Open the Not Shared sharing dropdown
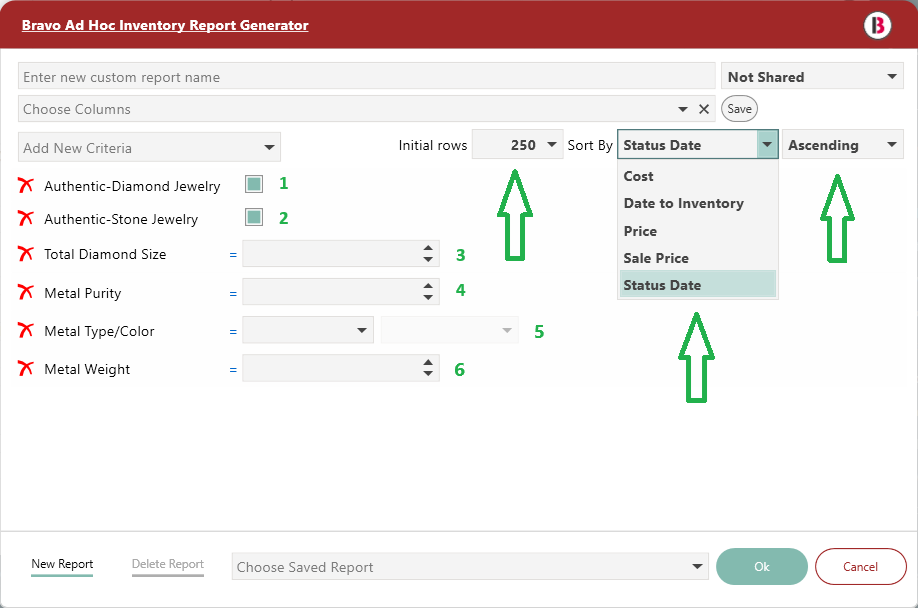Screen dimensions: 918x608 812,77
